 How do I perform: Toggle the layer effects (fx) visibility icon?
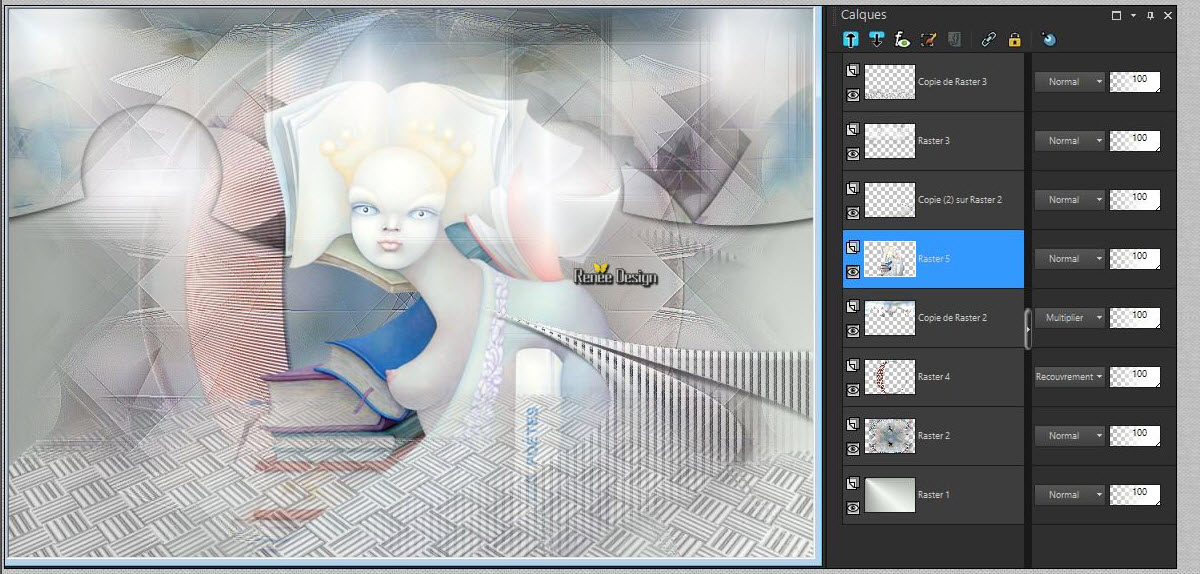click(x=902, y=40)
